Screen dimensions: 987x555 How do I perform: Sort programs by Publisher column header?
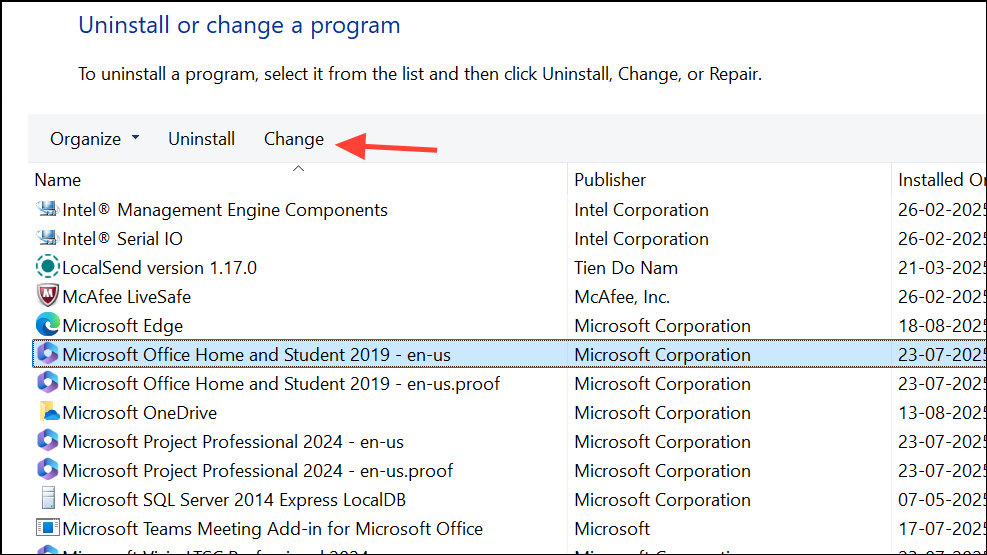click(610, 180)
